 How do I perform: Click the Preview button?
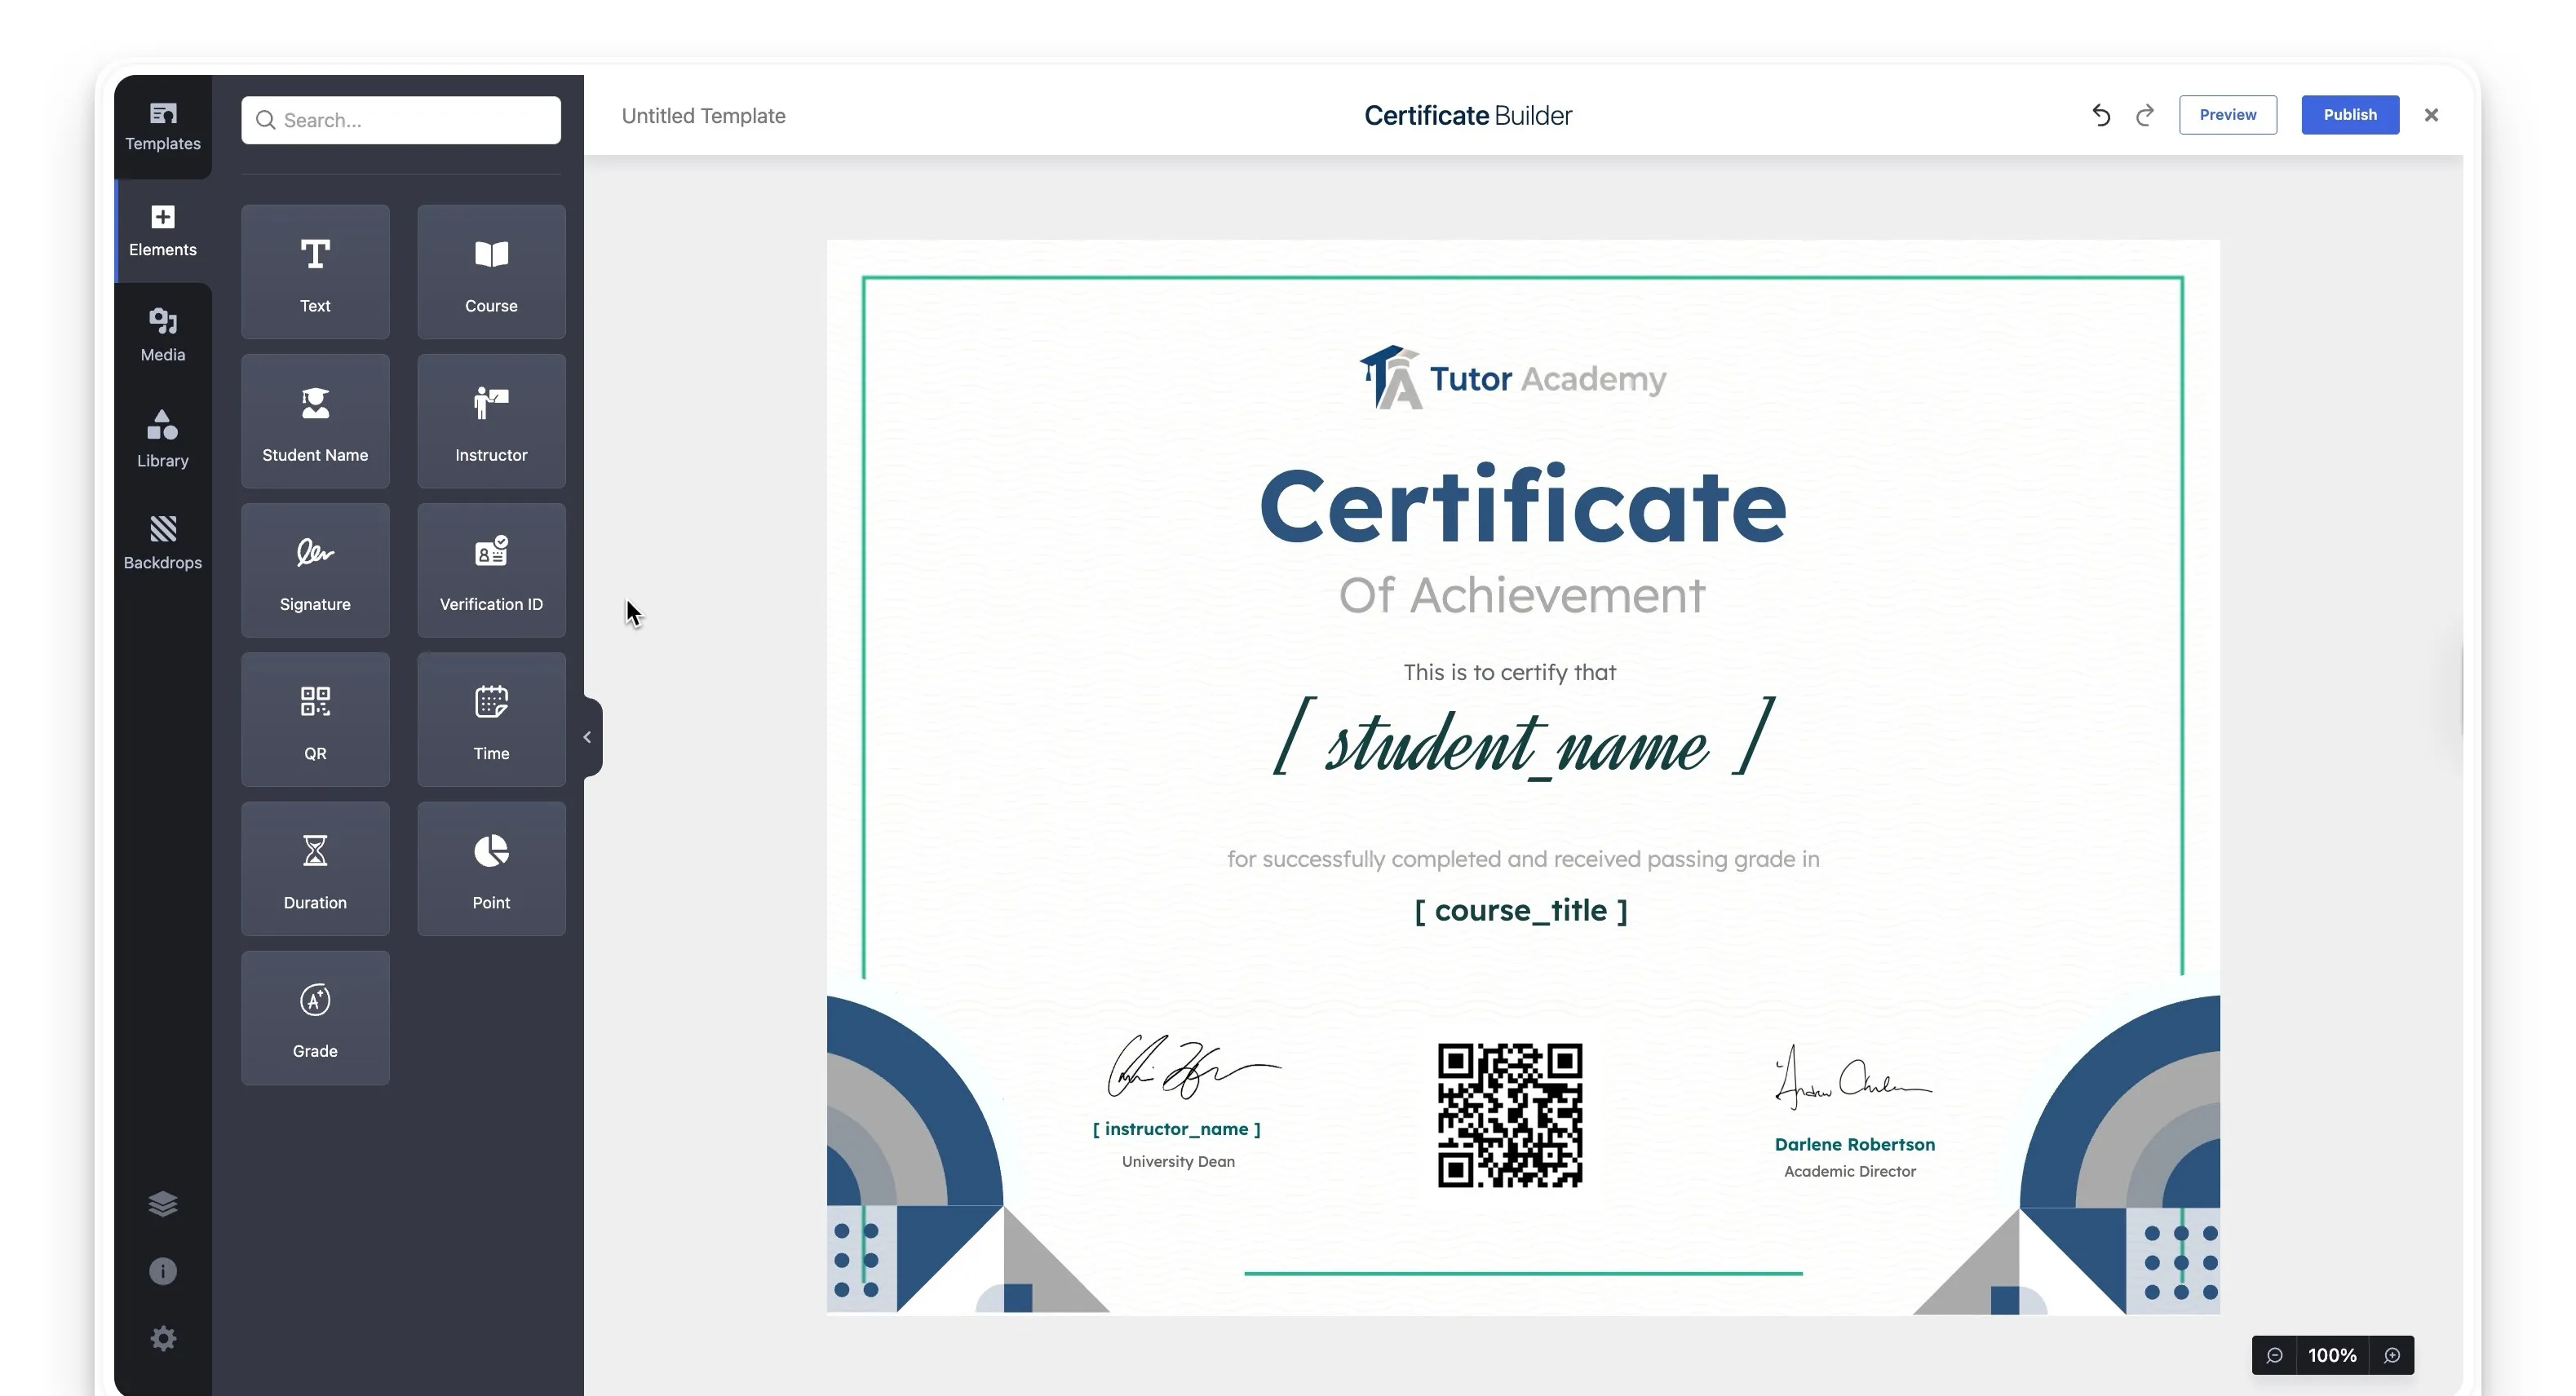[2227, 115]
